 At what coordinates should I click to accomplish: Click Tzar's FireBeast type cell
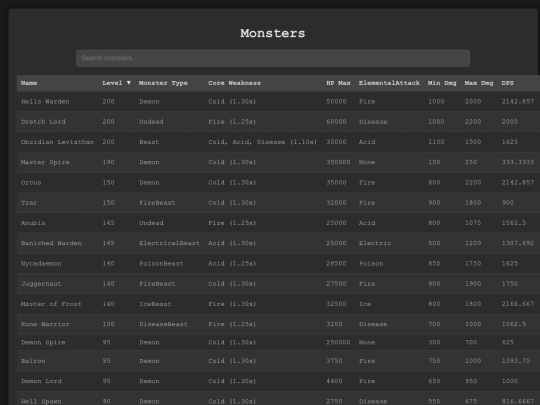[157, 203]
